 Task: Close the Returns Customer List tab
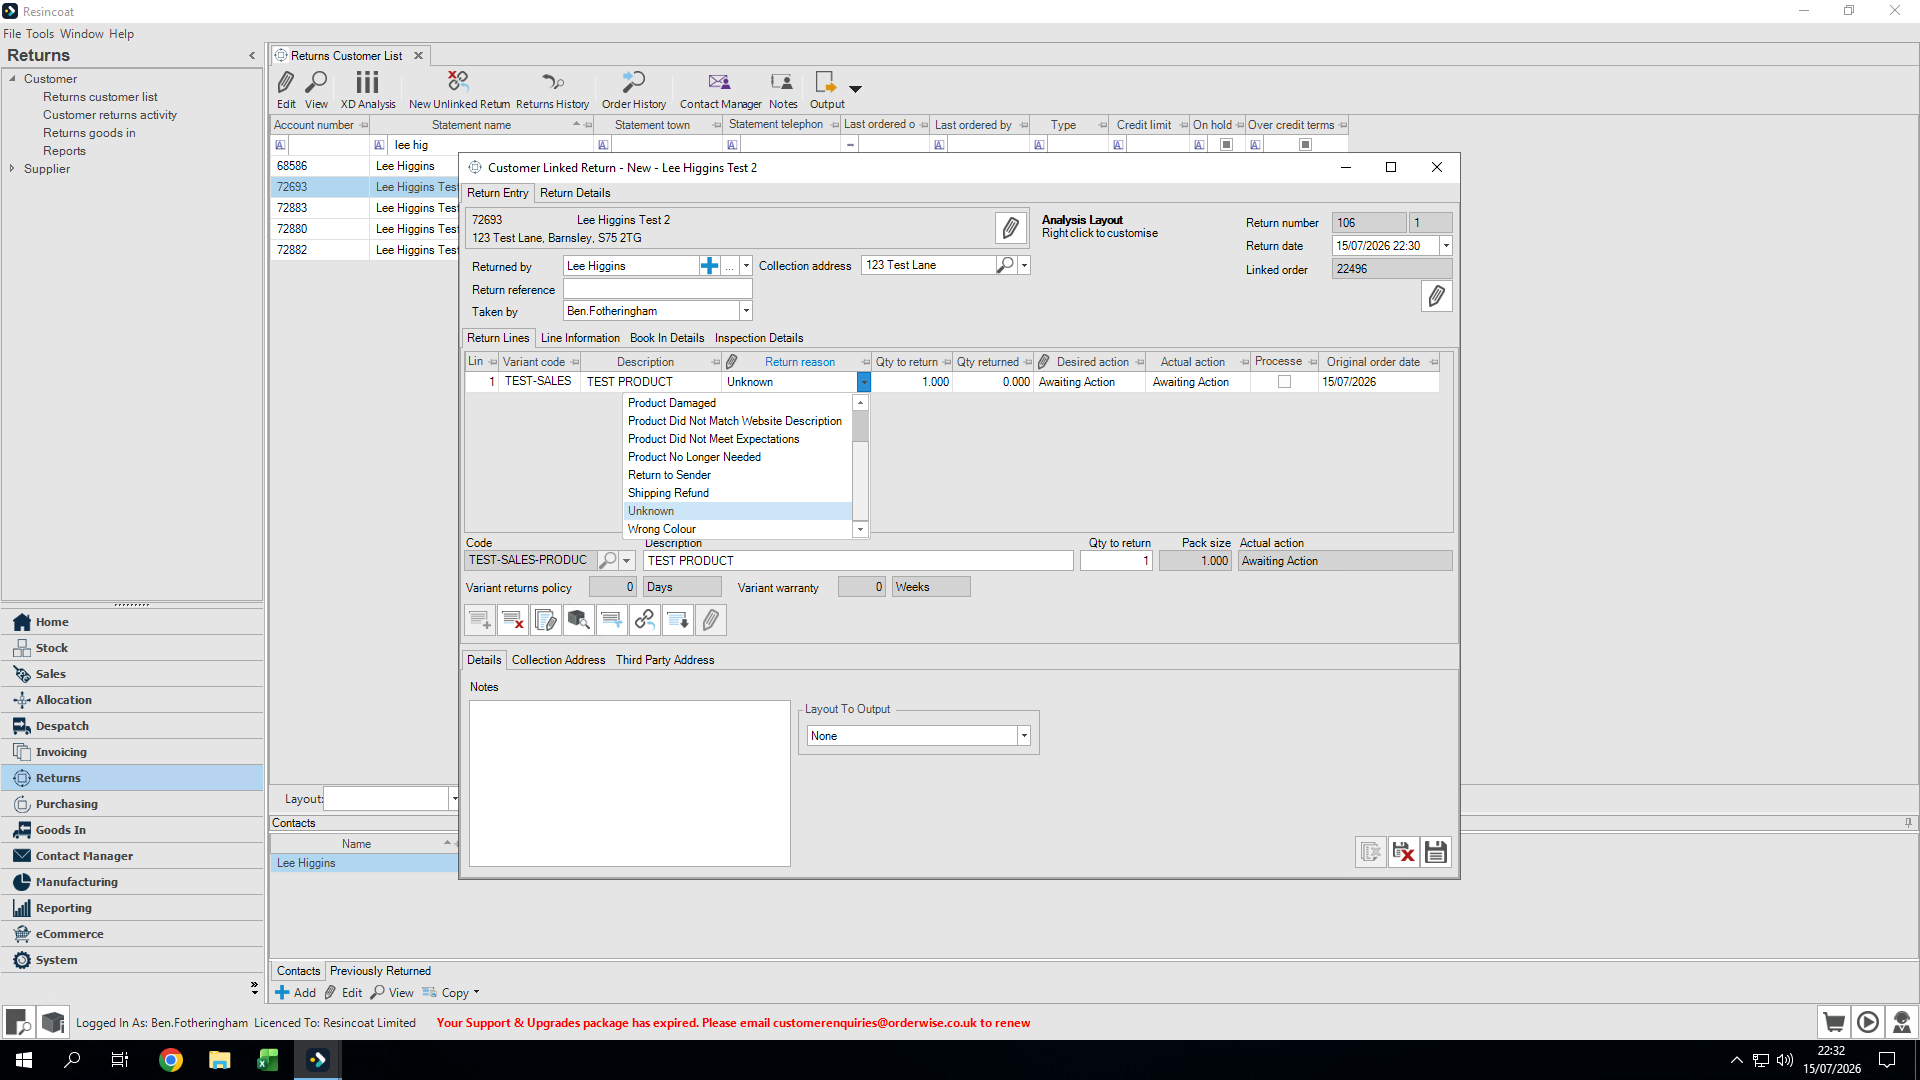point(419,56)
